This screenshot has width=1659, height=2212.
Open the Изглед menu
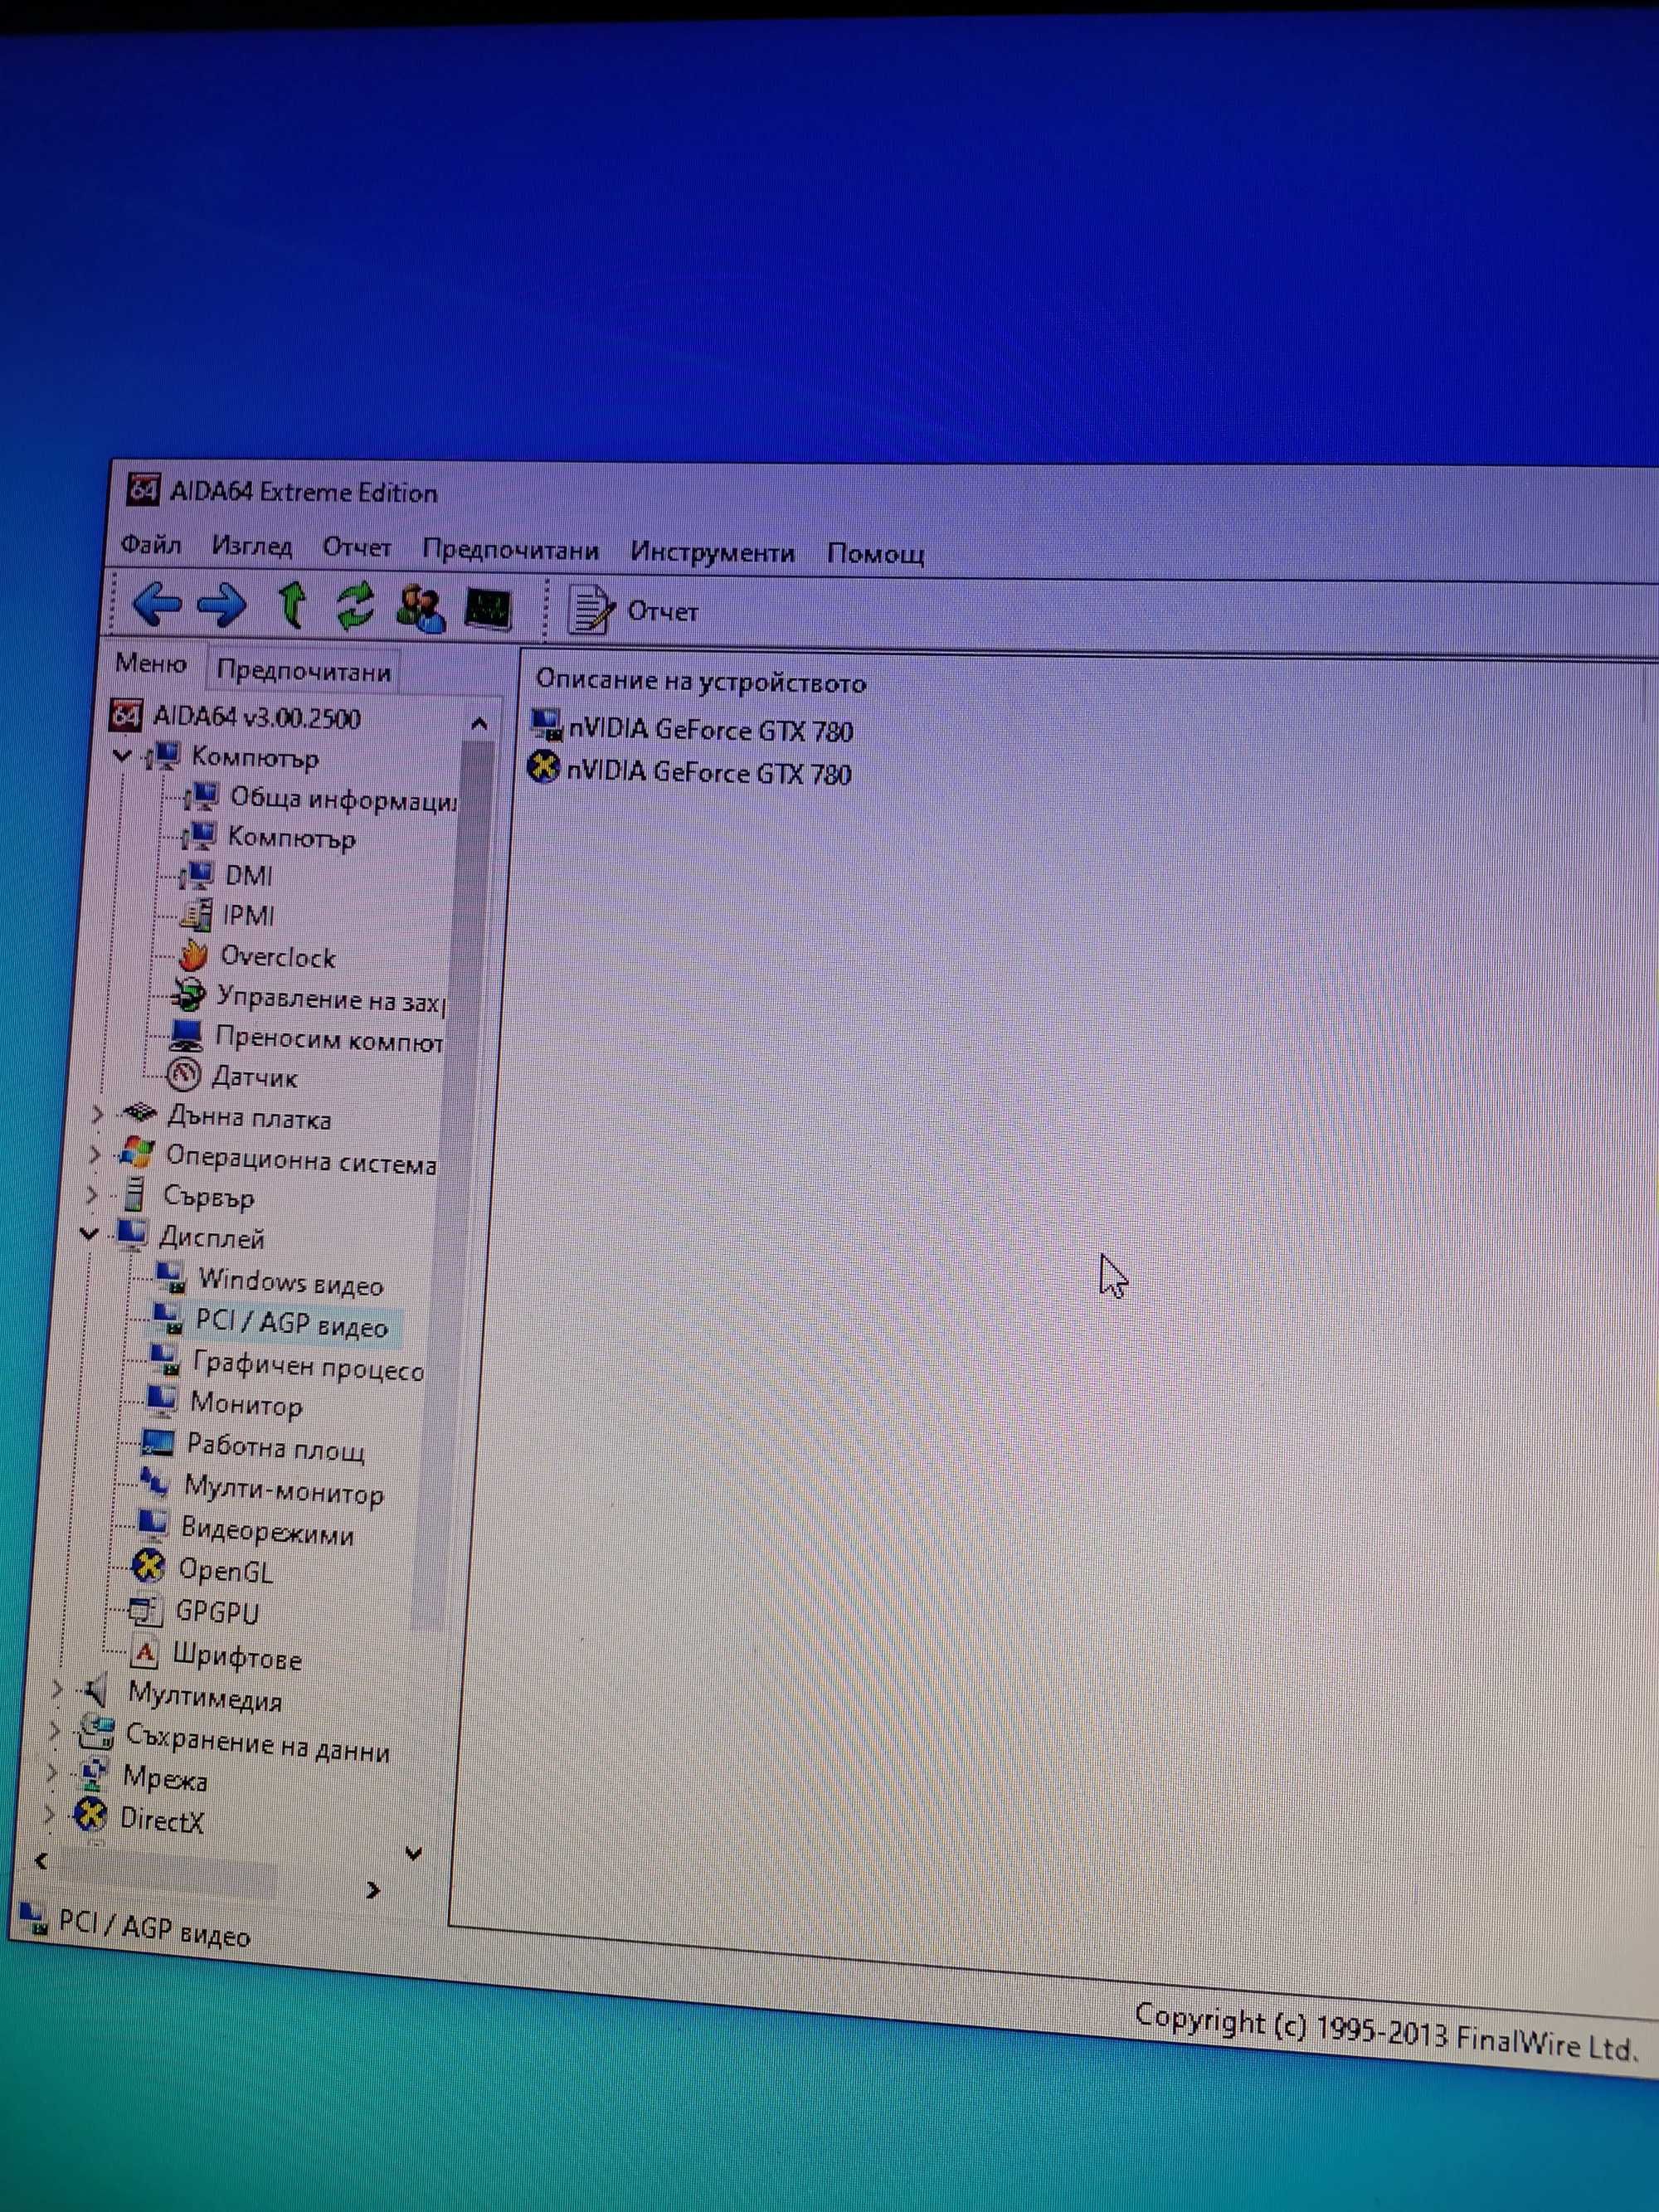252,546
